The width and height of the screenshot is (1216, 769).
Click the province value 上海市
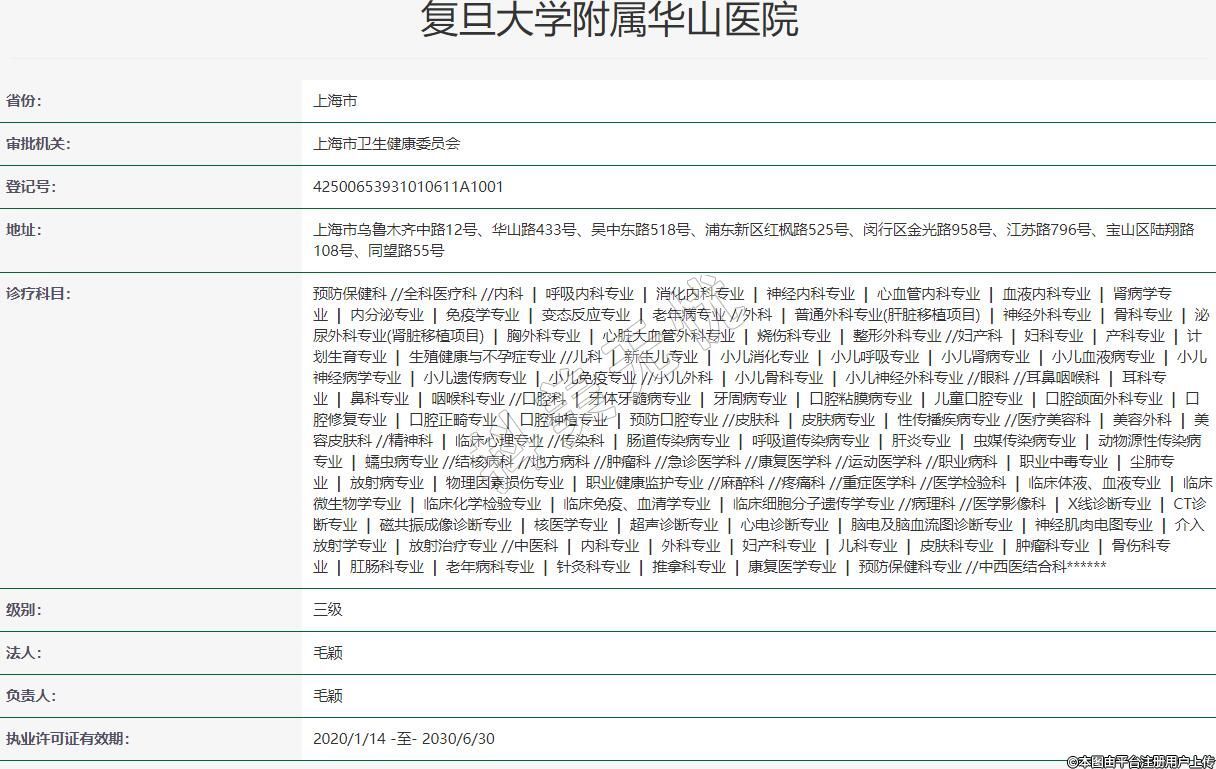335,101
